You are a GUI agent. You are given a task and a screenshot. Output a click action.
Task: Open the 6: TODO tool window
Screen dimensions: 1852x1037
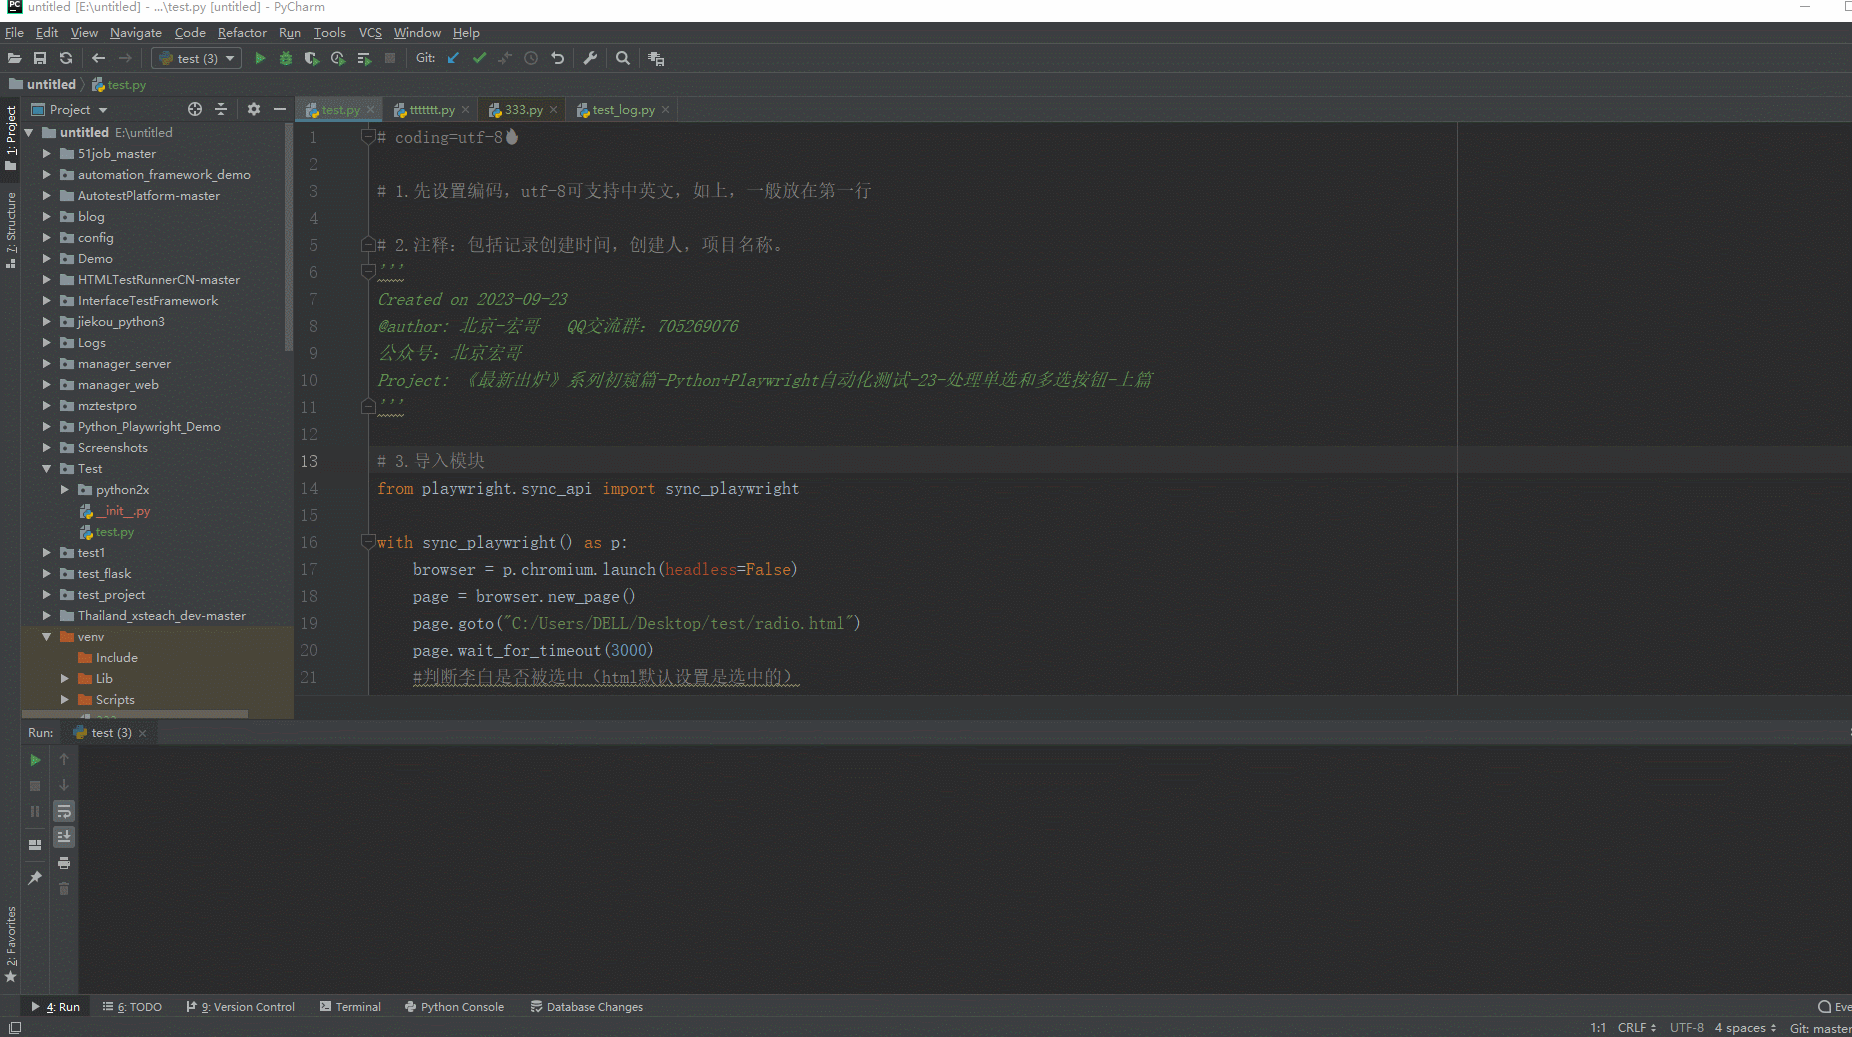(132, 1006)
